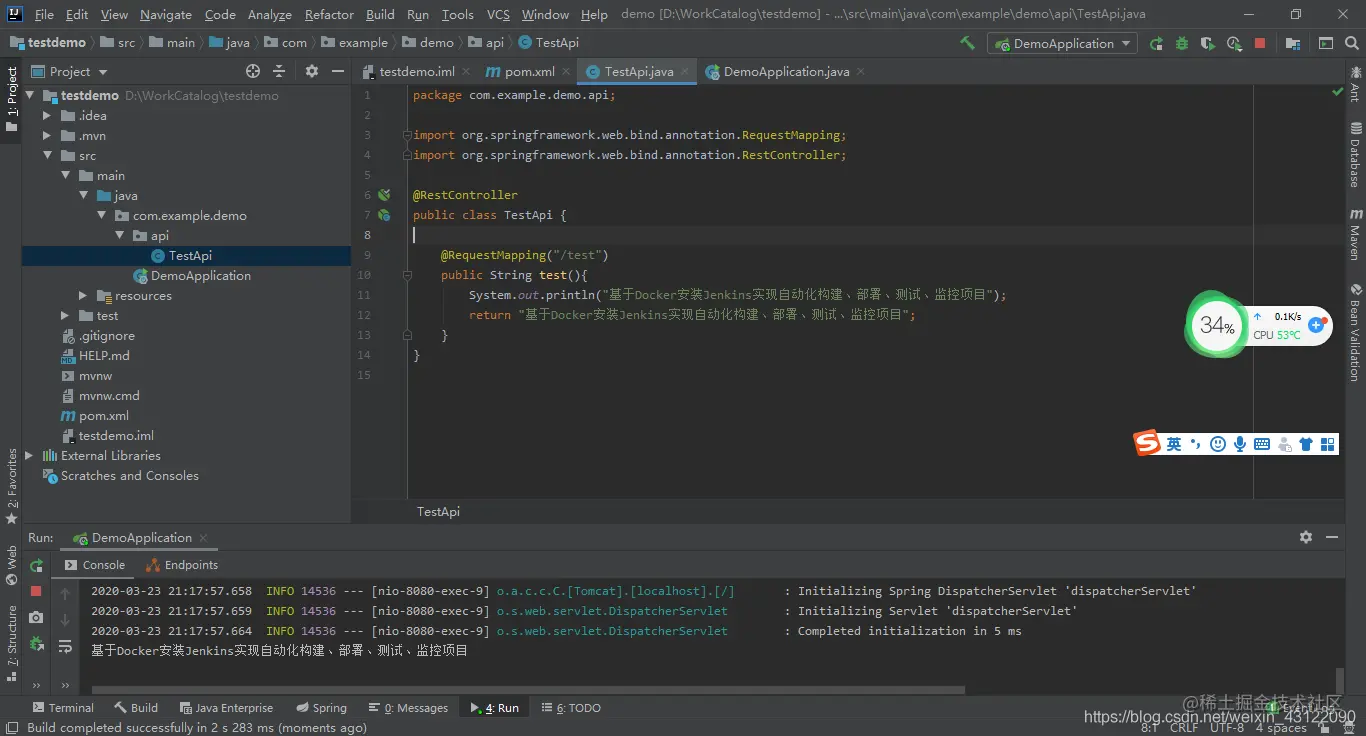Viewport: 1366px width, 736px height.
Task: Click the gutter icon beside line 7
Action: point(384,215)
